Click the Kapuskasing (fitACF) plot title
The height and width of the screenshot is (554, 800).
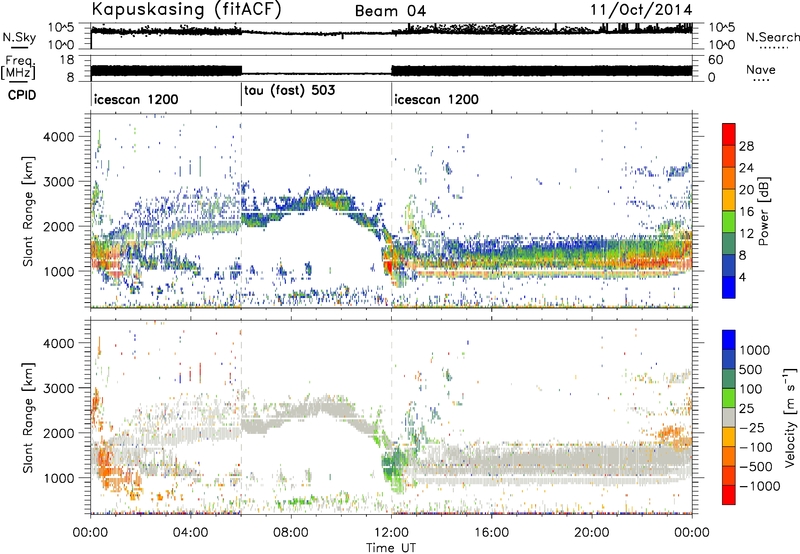click(x=186, y=10)
